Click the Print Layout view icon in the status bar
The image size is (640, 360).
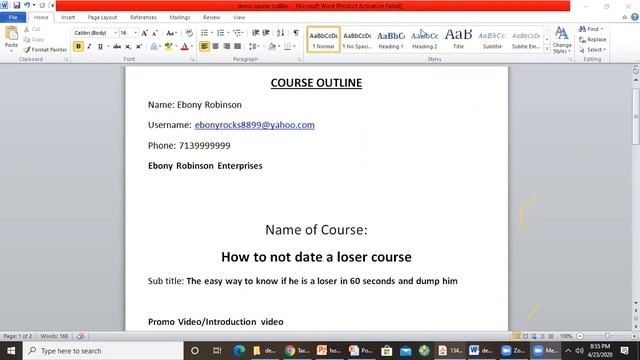click(516, 336)
